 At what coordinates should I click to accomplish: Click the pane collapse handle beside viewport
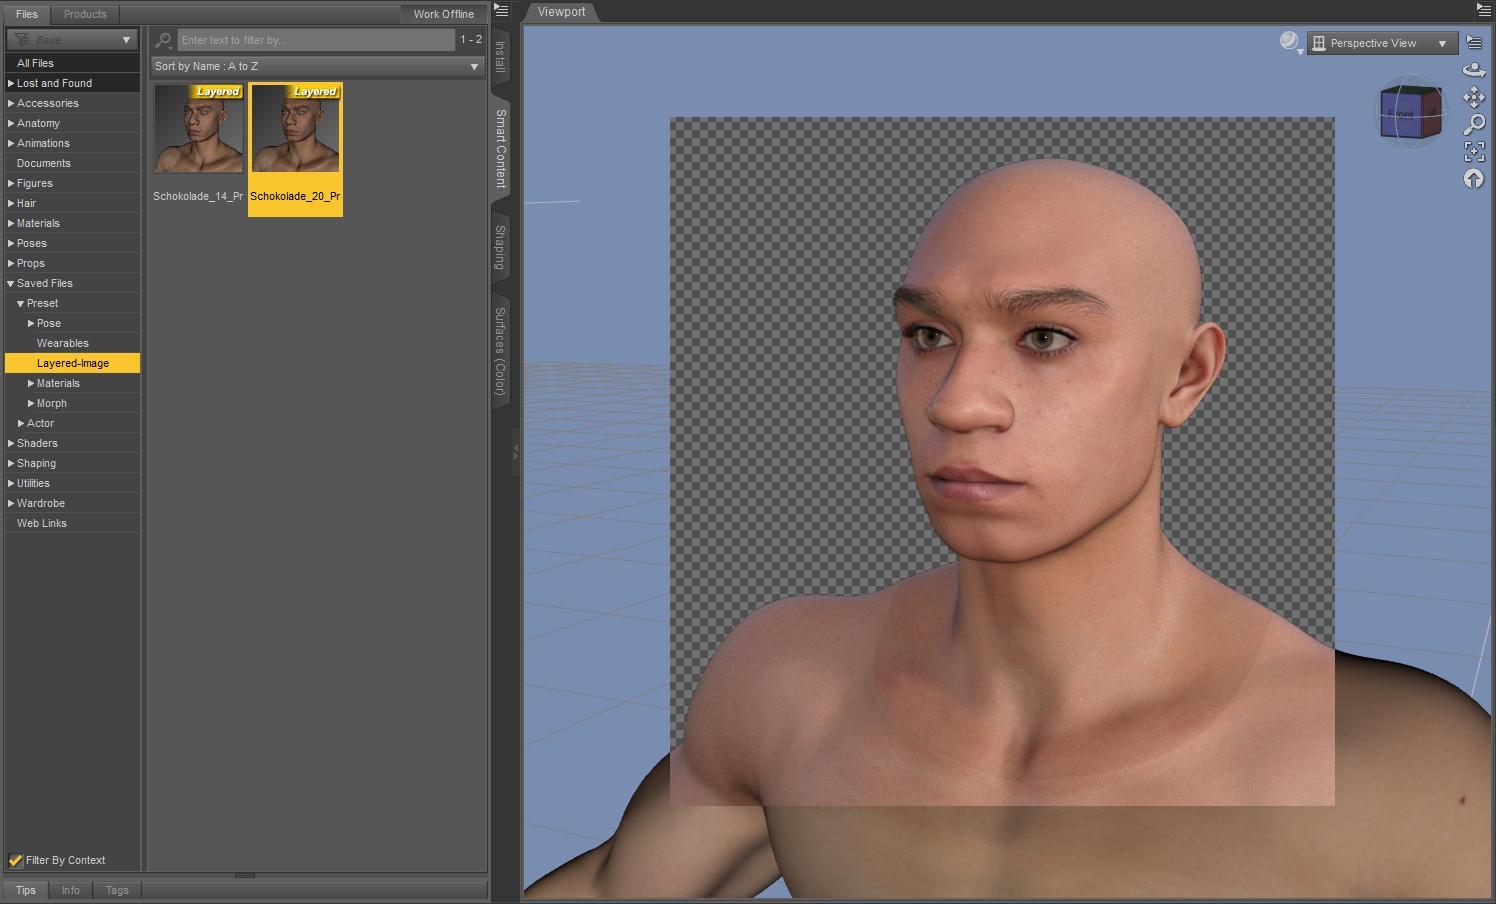[x=516, y=453]
